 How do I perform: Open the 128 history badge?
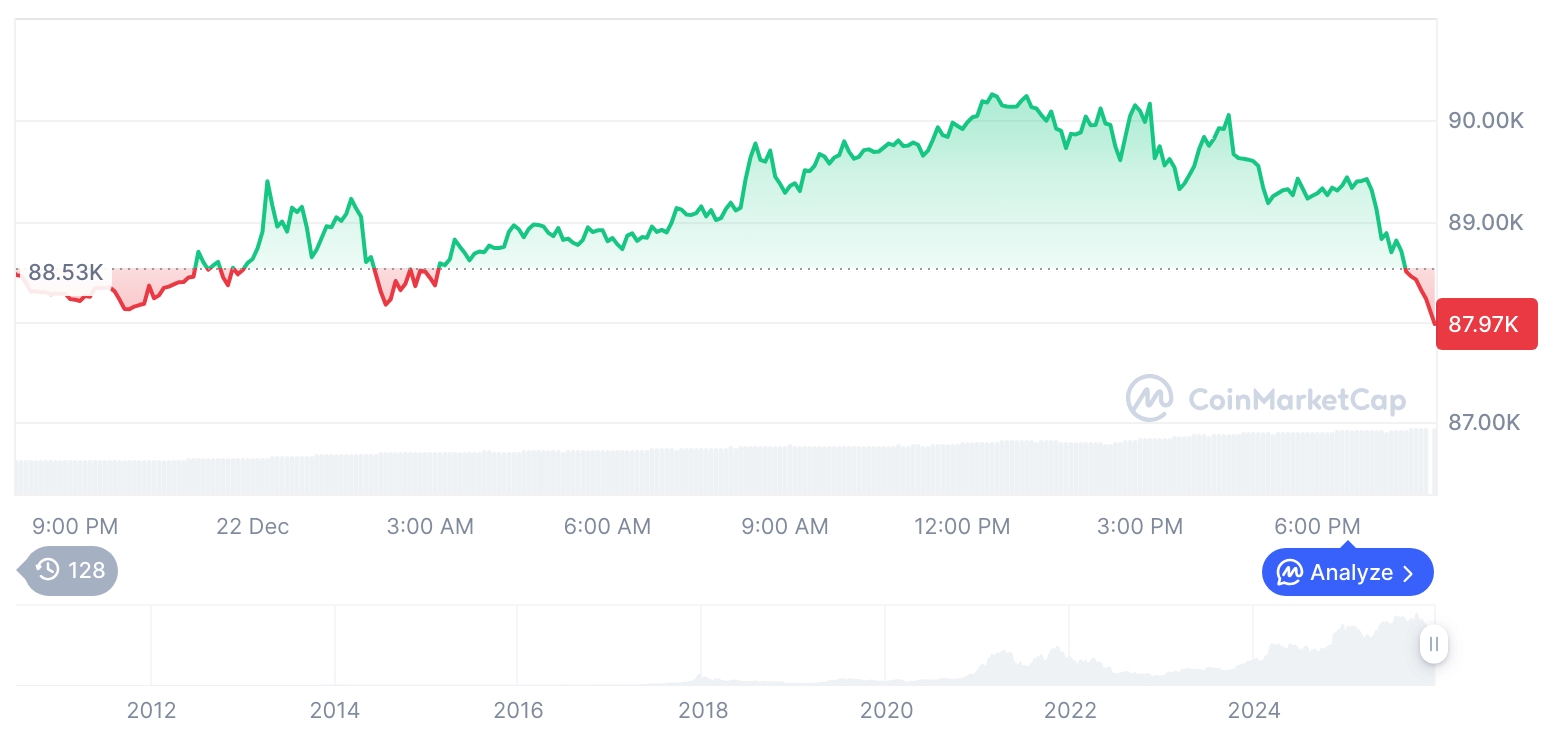70,571
